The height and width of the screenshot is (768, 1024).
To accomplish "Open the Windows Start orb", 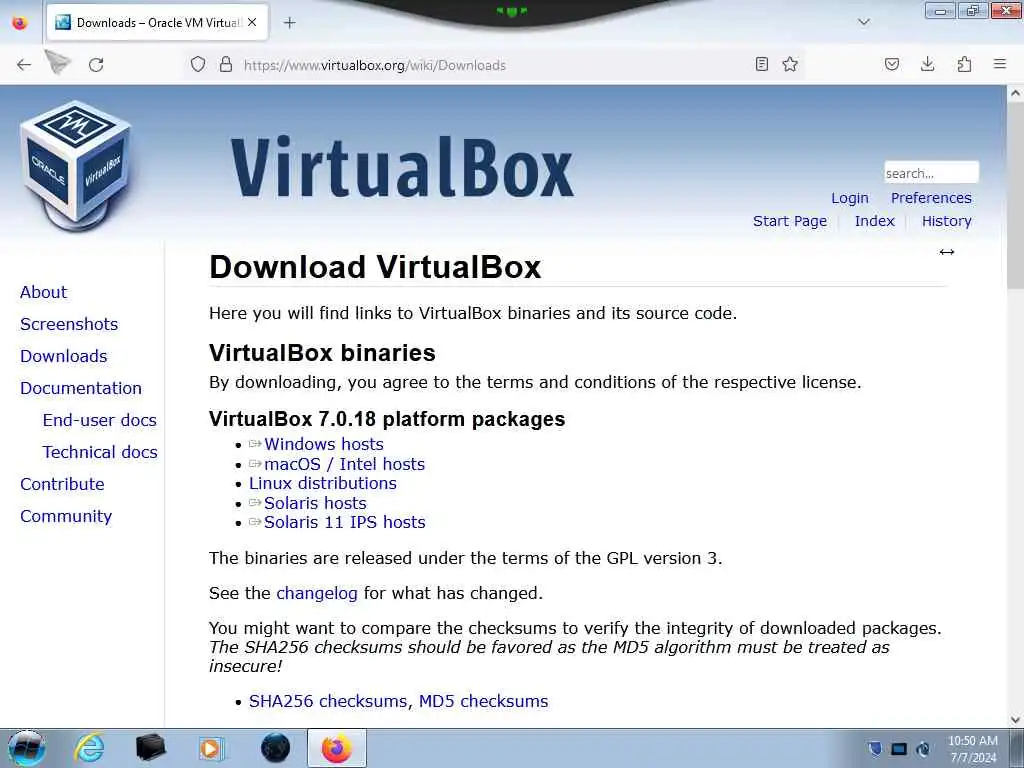I will pos(27,748).
